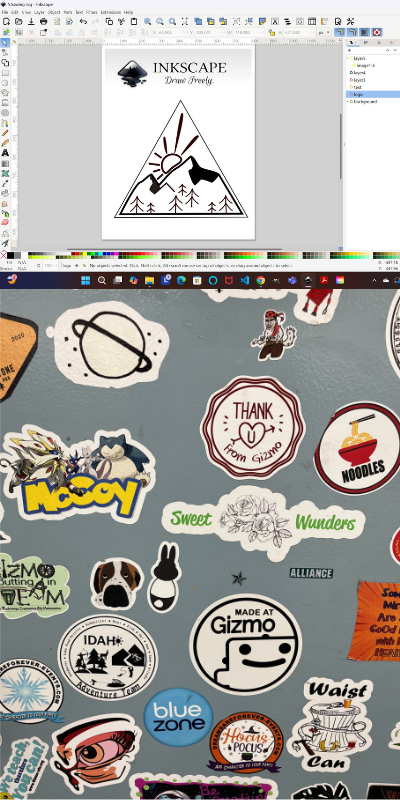Viewport: 400px width, 800px height.
Task: Select the Gradient tool
Action: coord(5,163)
